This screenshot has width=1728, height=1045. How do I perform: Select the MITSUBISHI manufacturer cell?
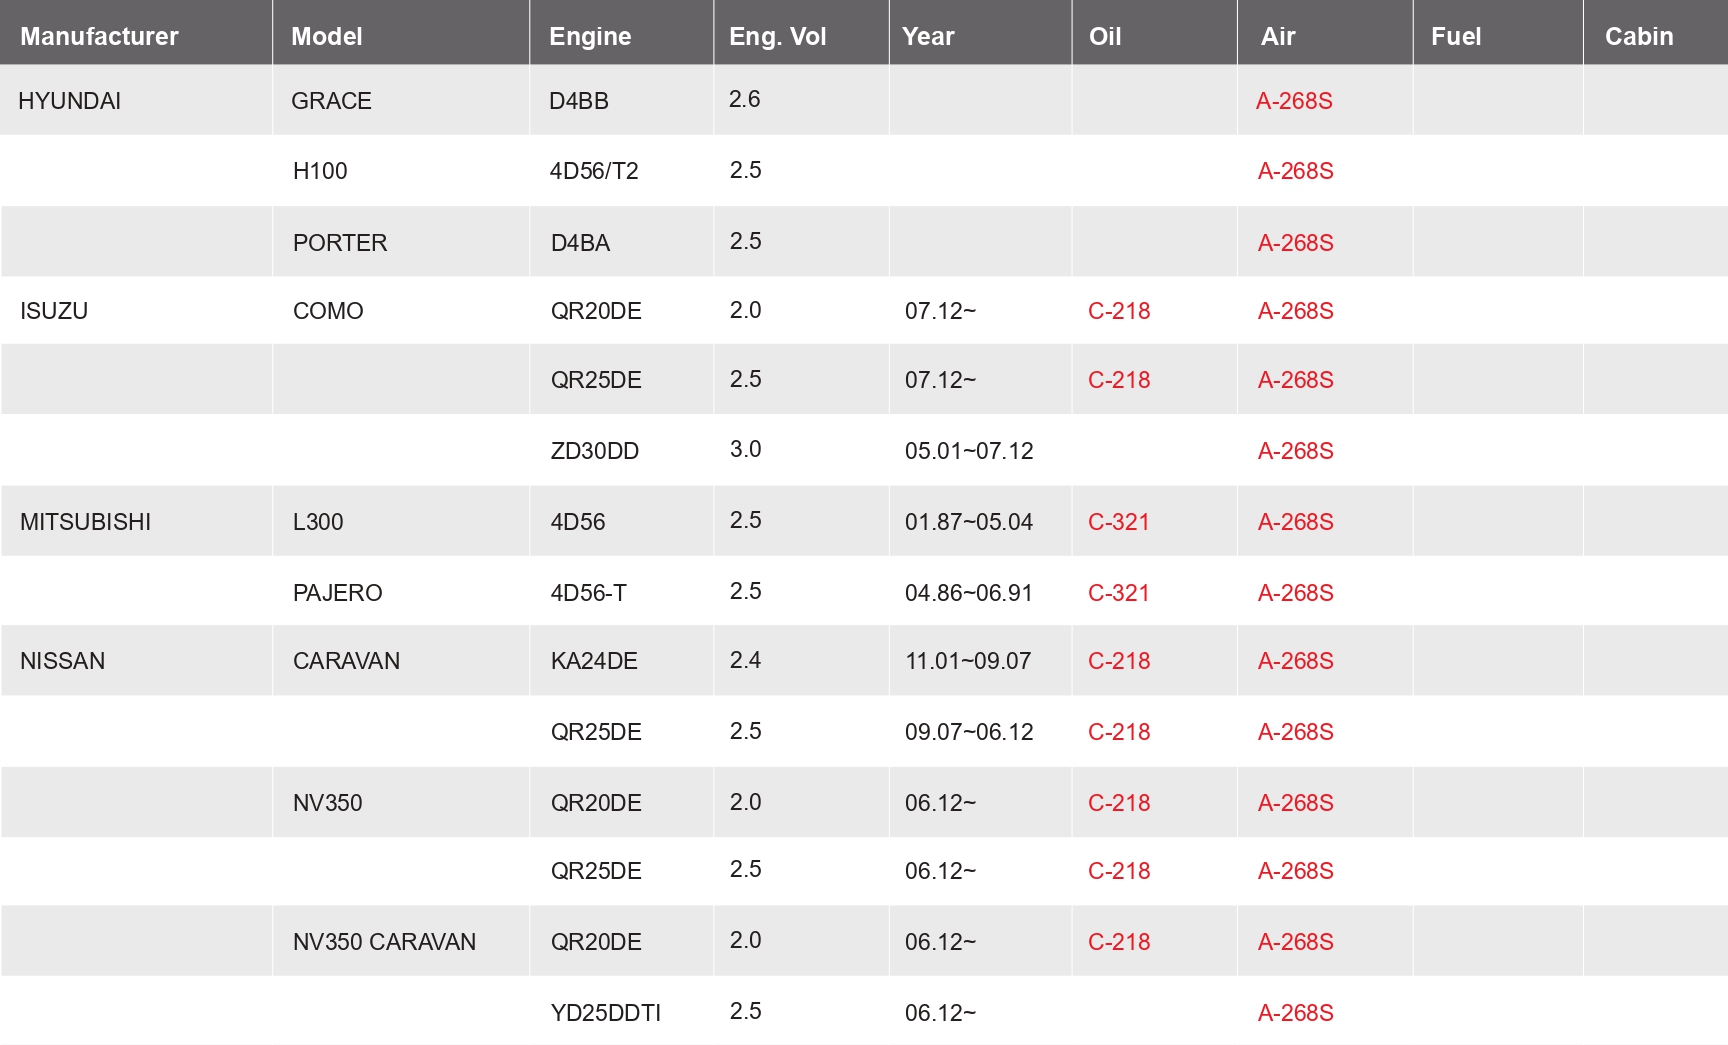click(86, 522)
